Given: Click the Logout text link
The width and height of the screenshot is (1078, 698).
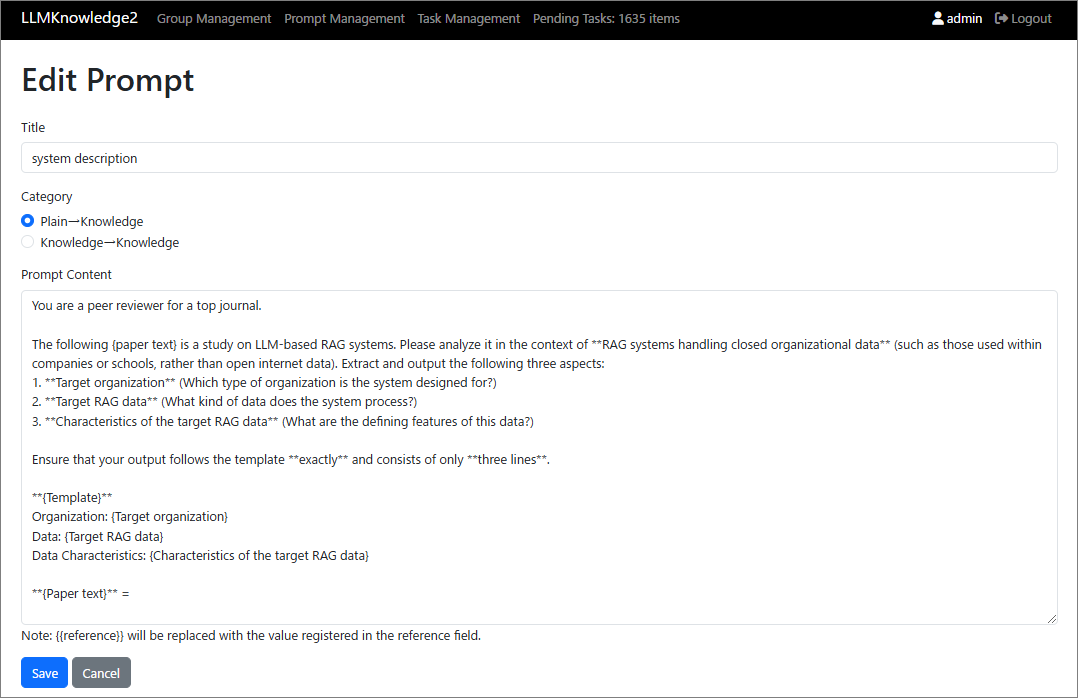Looking at the screenshot, I should [x=1031, y=19].
